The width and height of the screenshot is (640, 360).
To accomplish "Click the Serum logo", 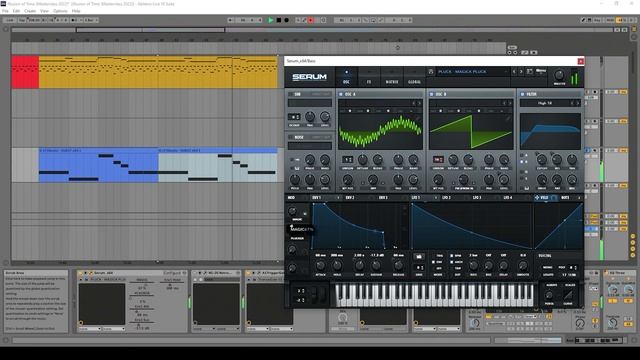I will click(309, 77).
